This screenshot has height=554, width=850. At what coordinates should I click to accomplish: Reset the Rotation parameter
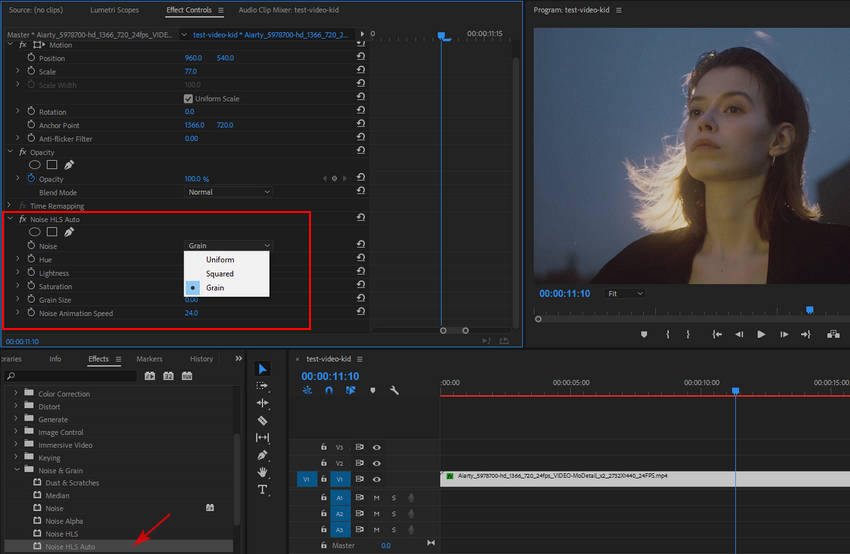click(x=360, y=111)
